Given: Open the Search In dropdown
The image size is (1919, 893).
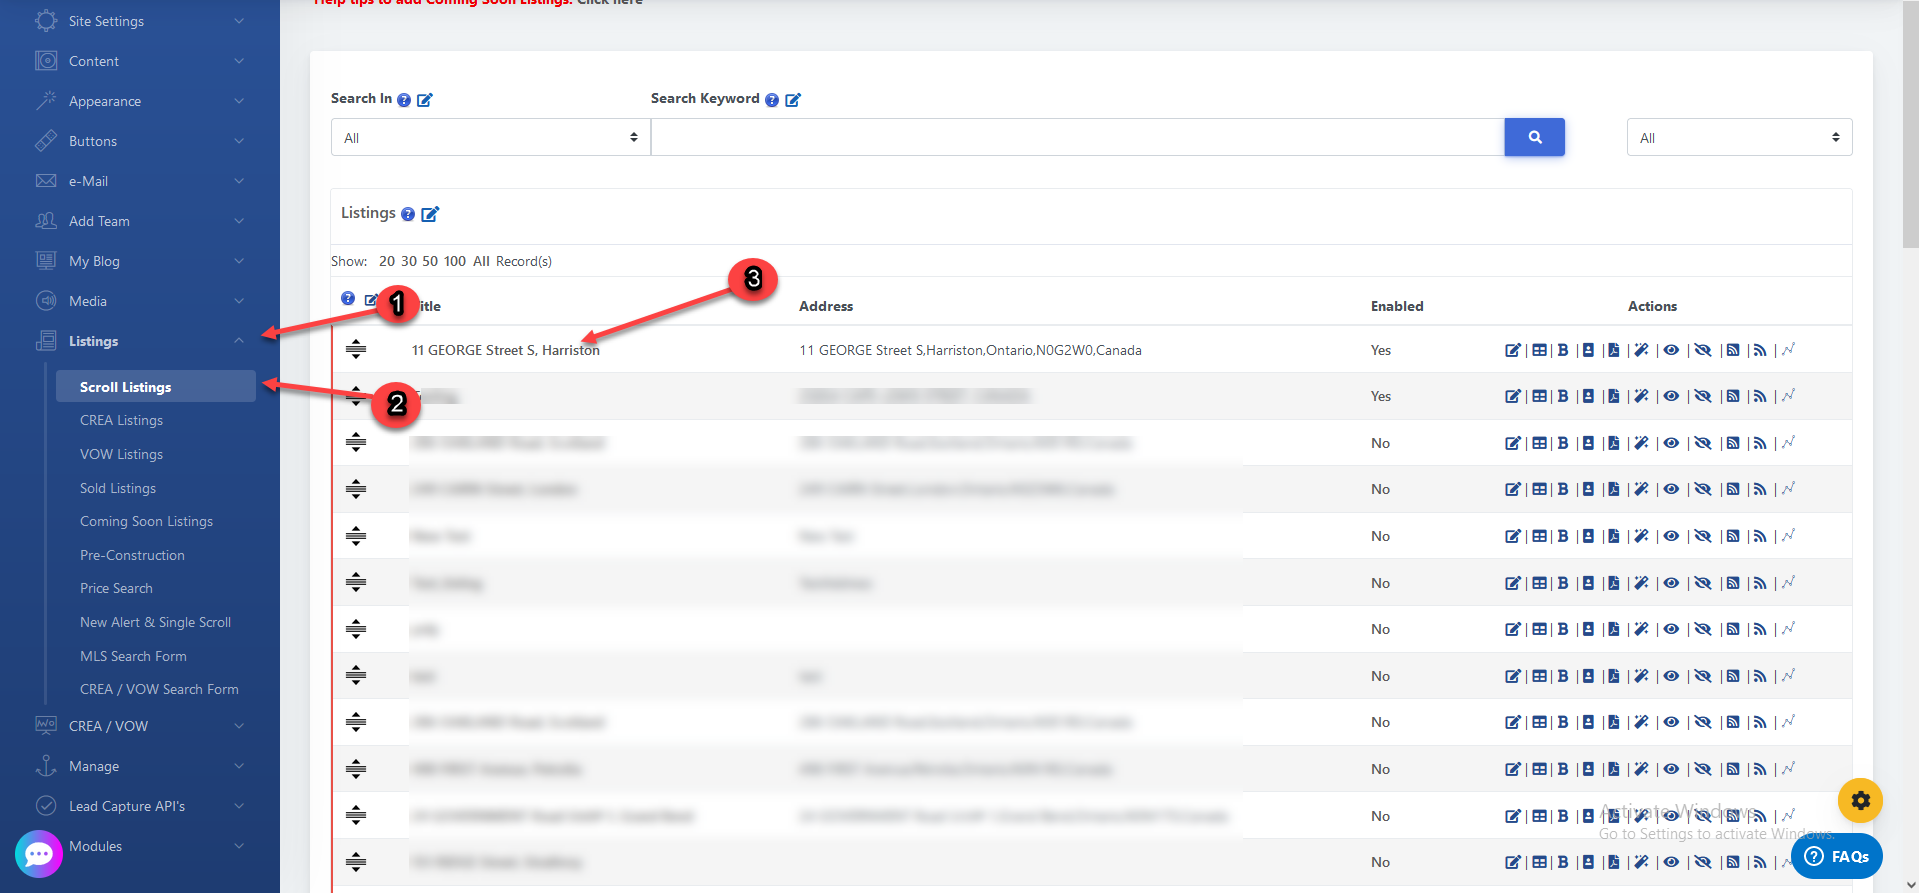Looking at the screenshot, I should pyautogui.click(x=490, y=138).
